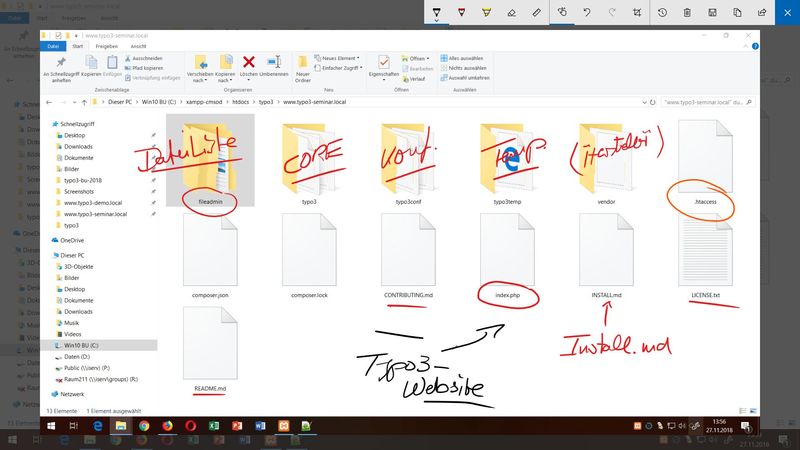Expand the Öffnen dropdown in ribbon
This screenshot has width=800, height=450.
418,59
